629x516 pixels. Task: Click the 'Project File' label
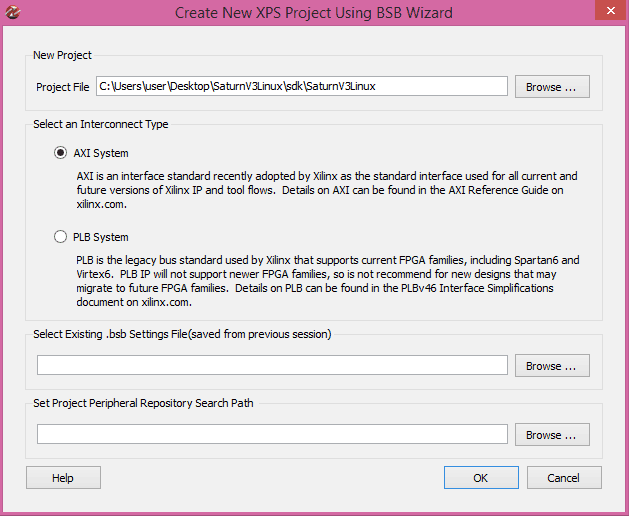(63, 87)
